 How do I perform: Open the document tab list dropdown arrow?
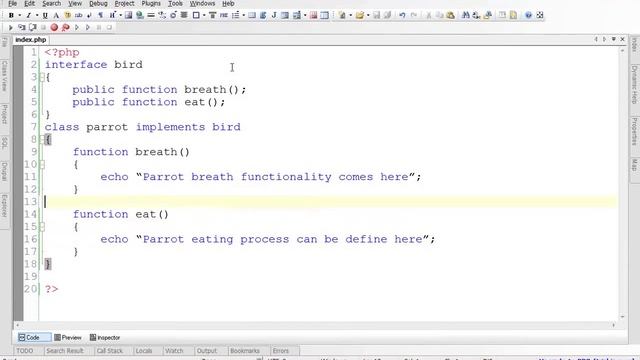pos(613,39)
